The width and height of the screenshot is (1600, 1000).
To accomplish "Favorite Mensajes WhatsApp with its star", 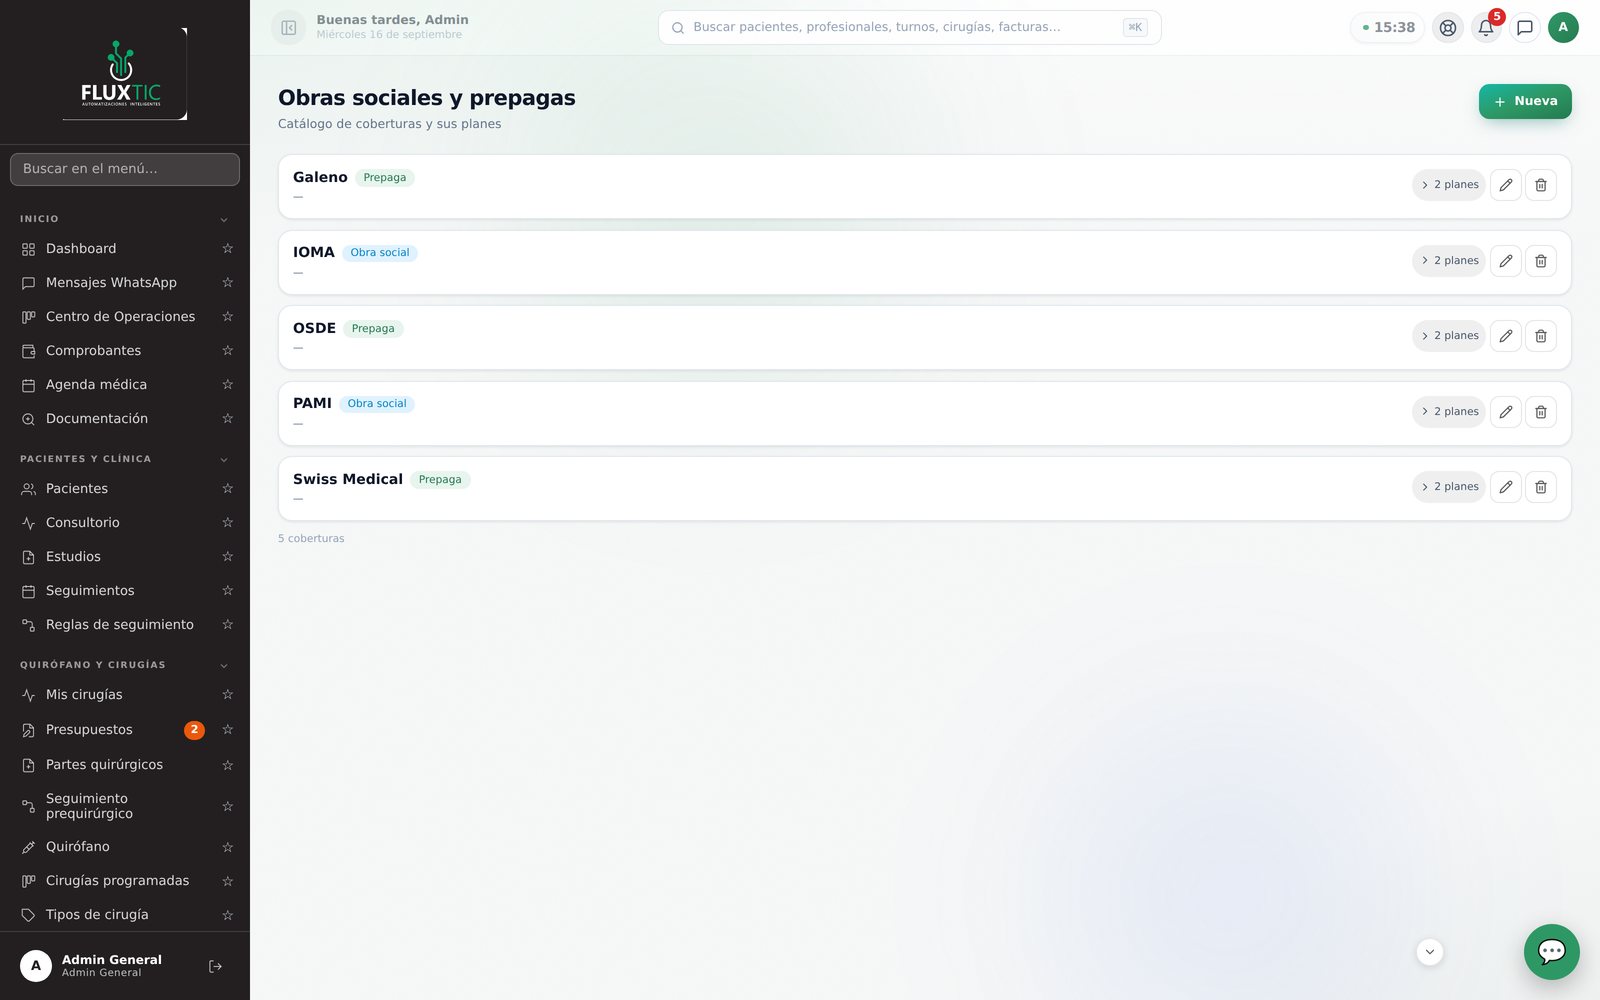I will click(227, 283).
